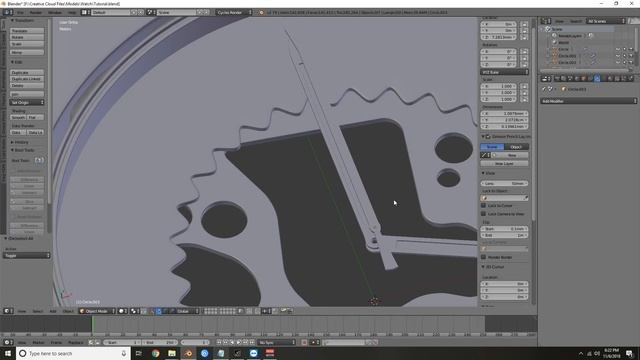Click the Translate button
Screen dimensions: 640x360
coord(27,31)
